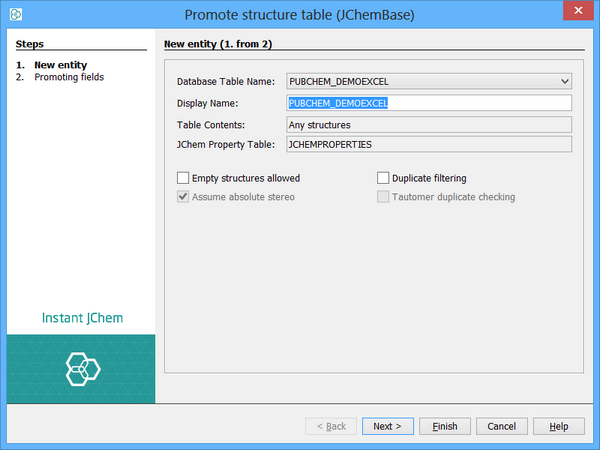Image resolution: width=600 pixels, height=450 pixels.
Task: Click into the Display Name field
Action: (429, 103)
